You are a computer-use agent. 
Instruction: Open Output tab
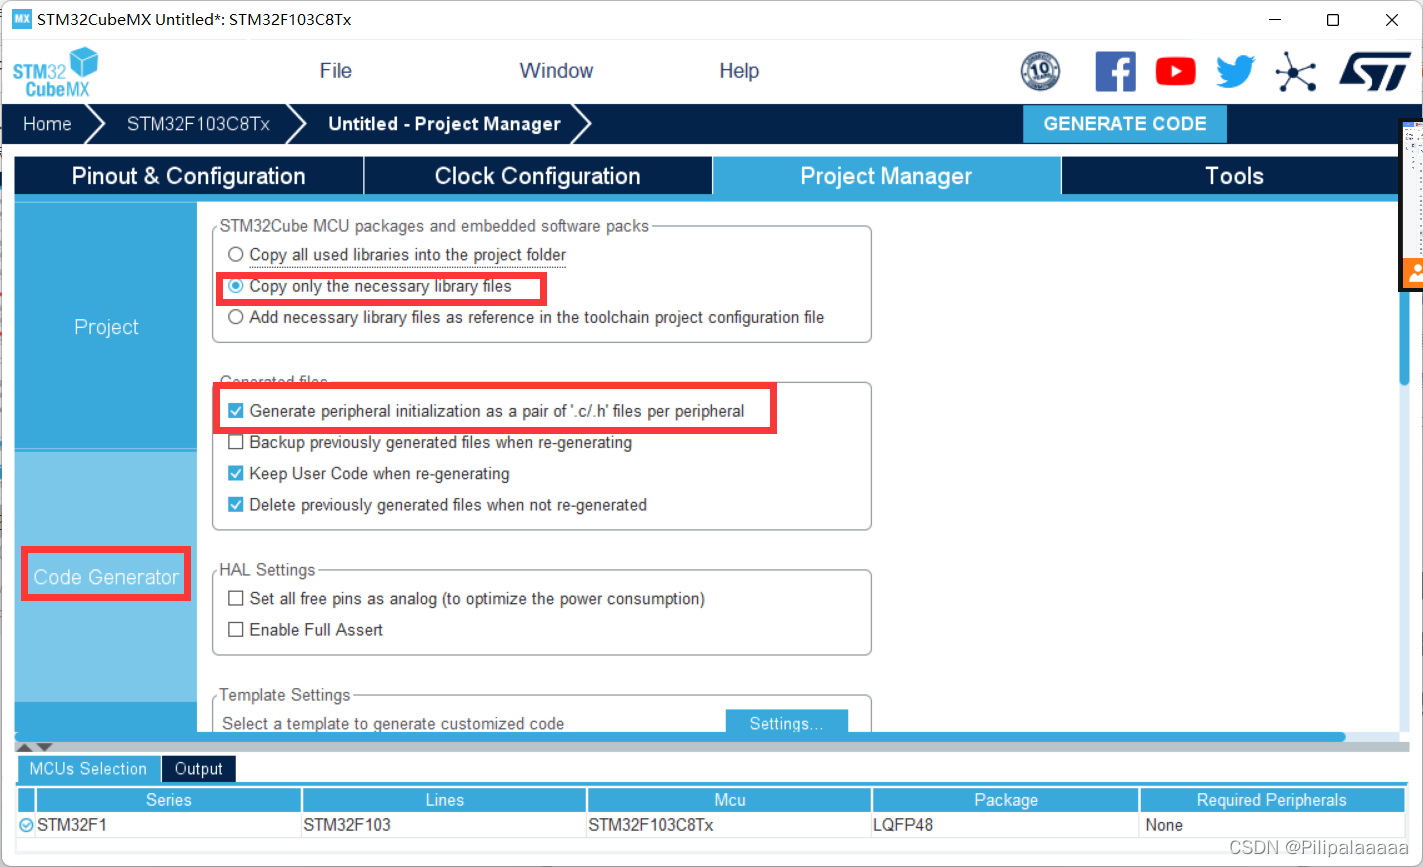[x=199, y=769]
